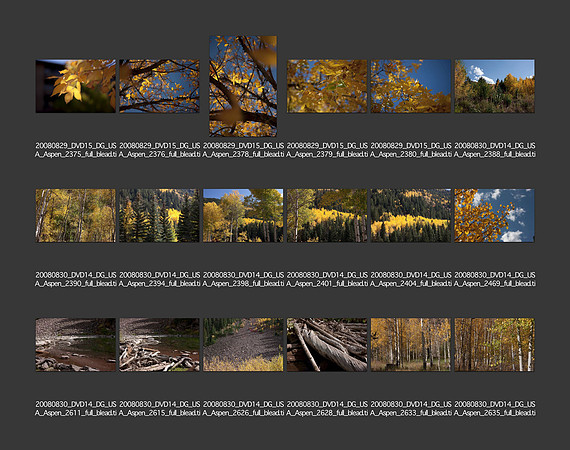Click the label Aspen_2469_full_bleed.ti

coord(494,279)
